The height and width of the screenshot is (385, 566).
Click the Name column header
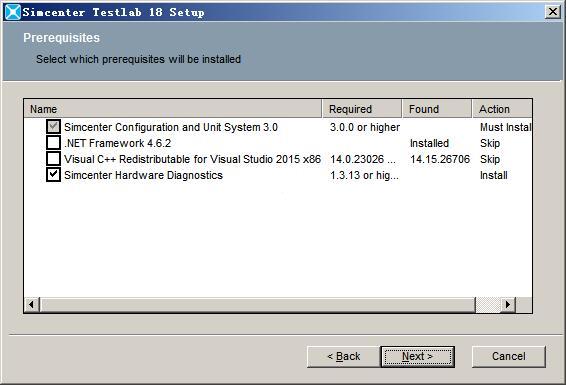(x=173, y=109)
